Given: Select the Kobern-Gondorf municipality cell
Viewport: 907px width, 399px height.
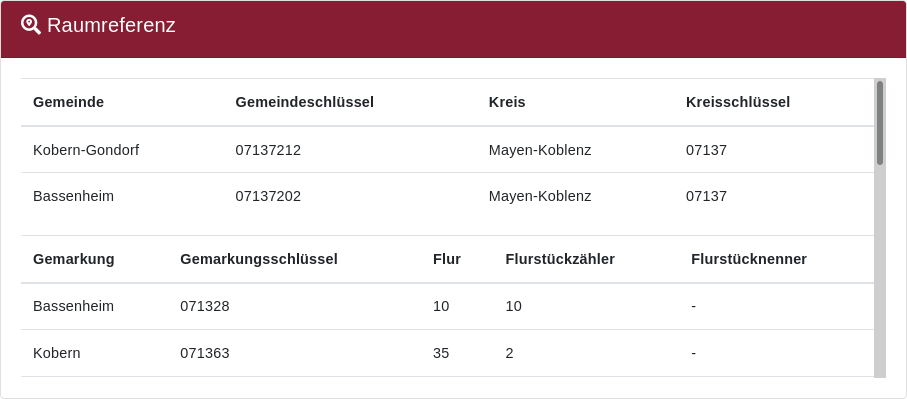Looking at the screenshot, I should [x=86, y=150].
